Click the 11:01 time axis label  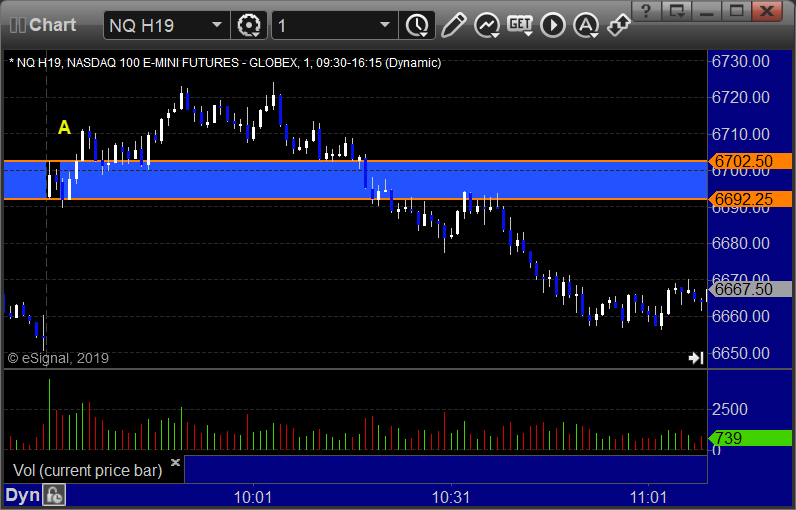pyautogui.click(x=648, y=497)
